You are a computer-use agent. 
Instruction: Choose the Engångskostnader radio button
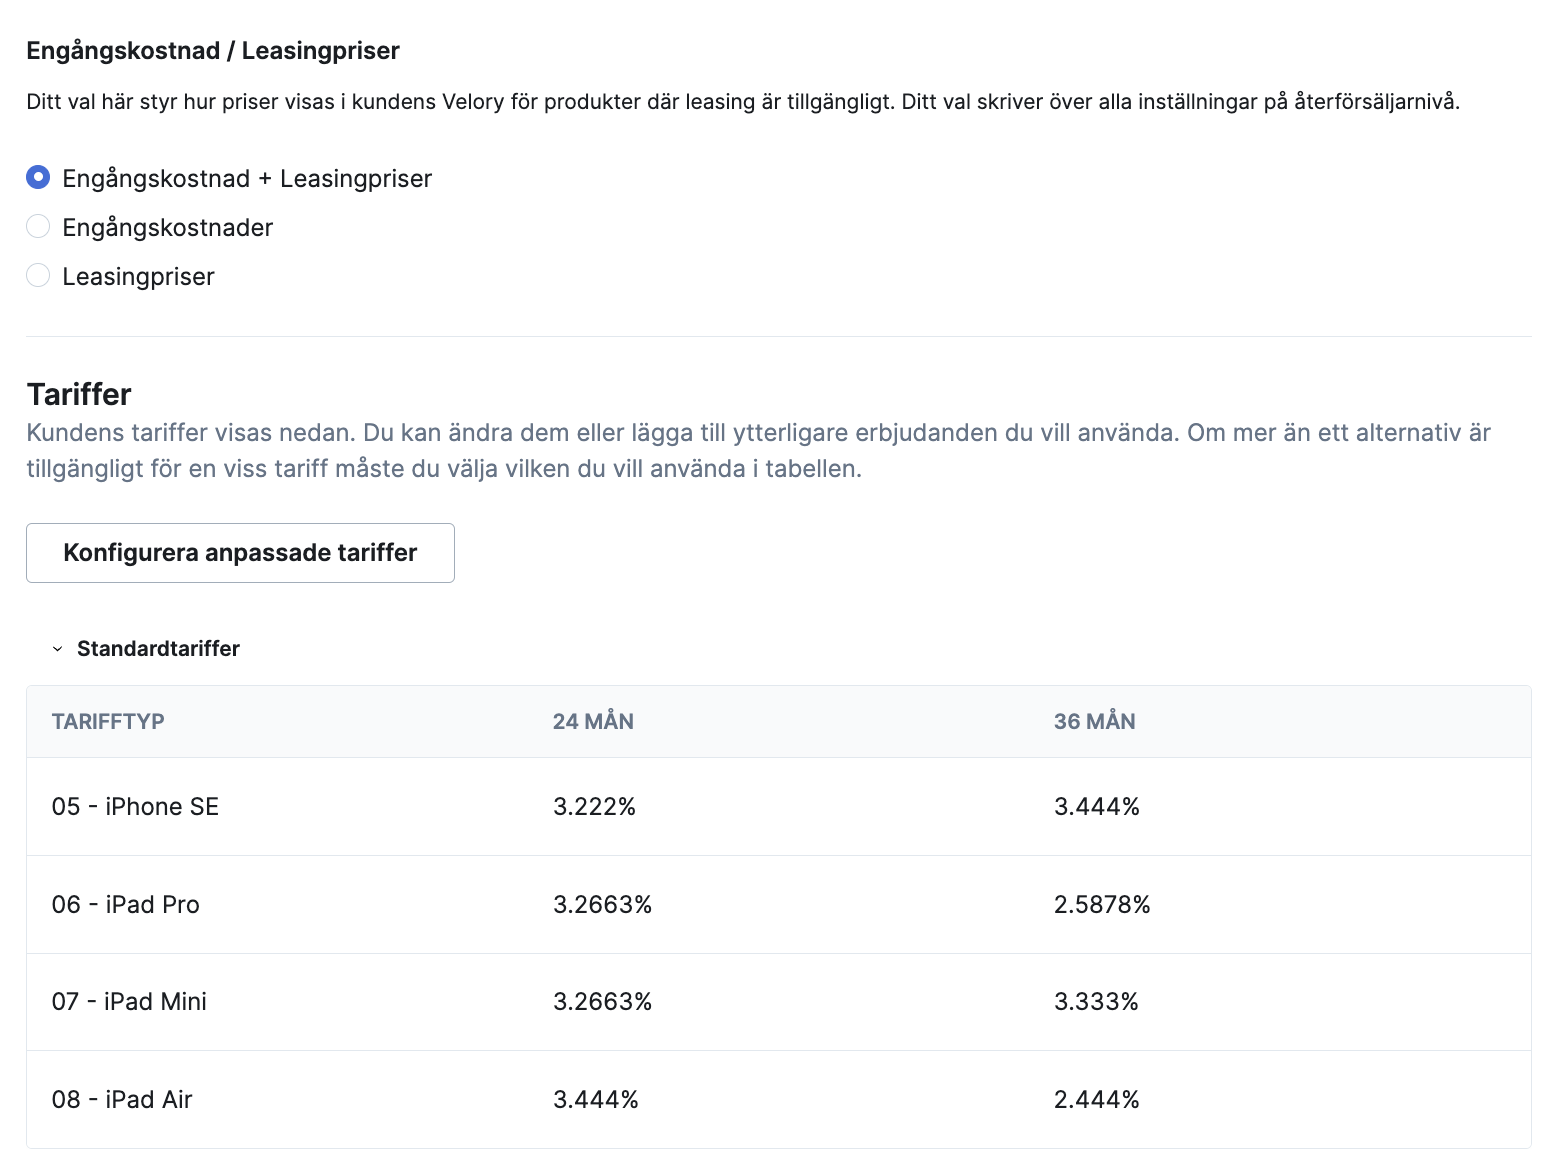(x=38, y=227)
